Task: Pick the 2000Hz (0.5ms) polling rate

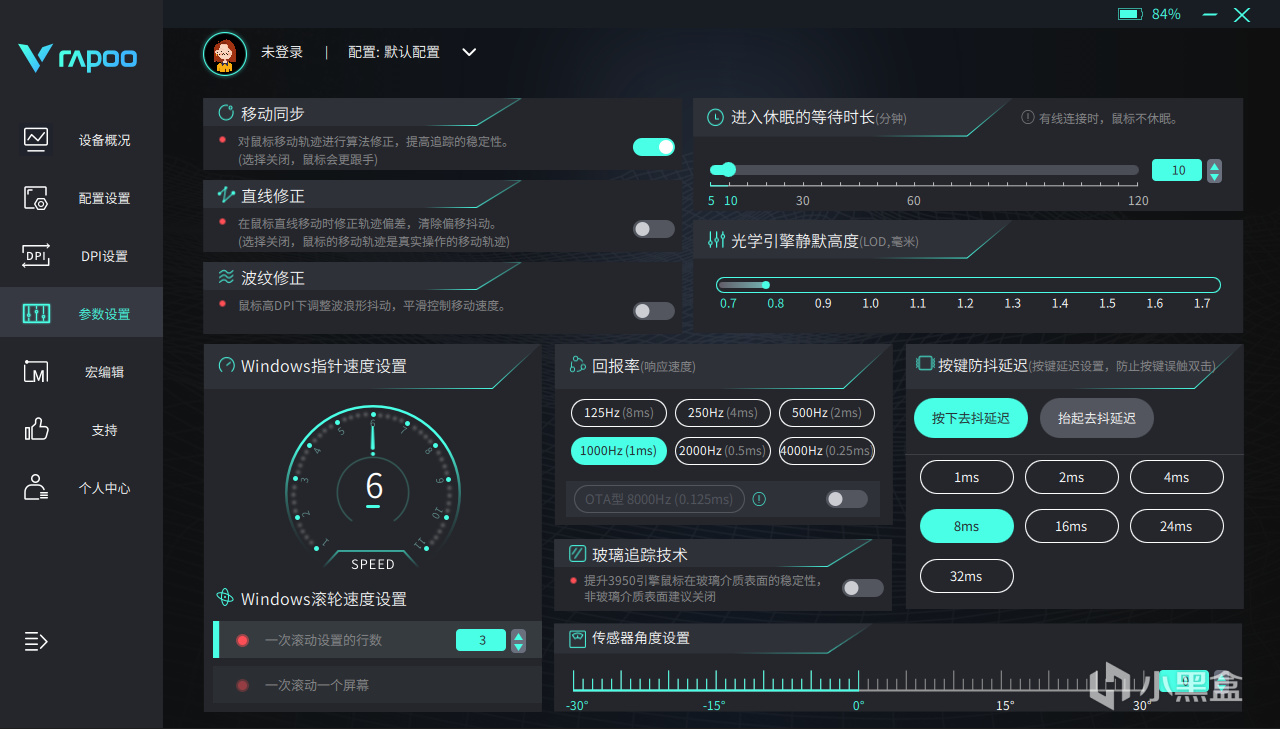Action: click(722, 451)
